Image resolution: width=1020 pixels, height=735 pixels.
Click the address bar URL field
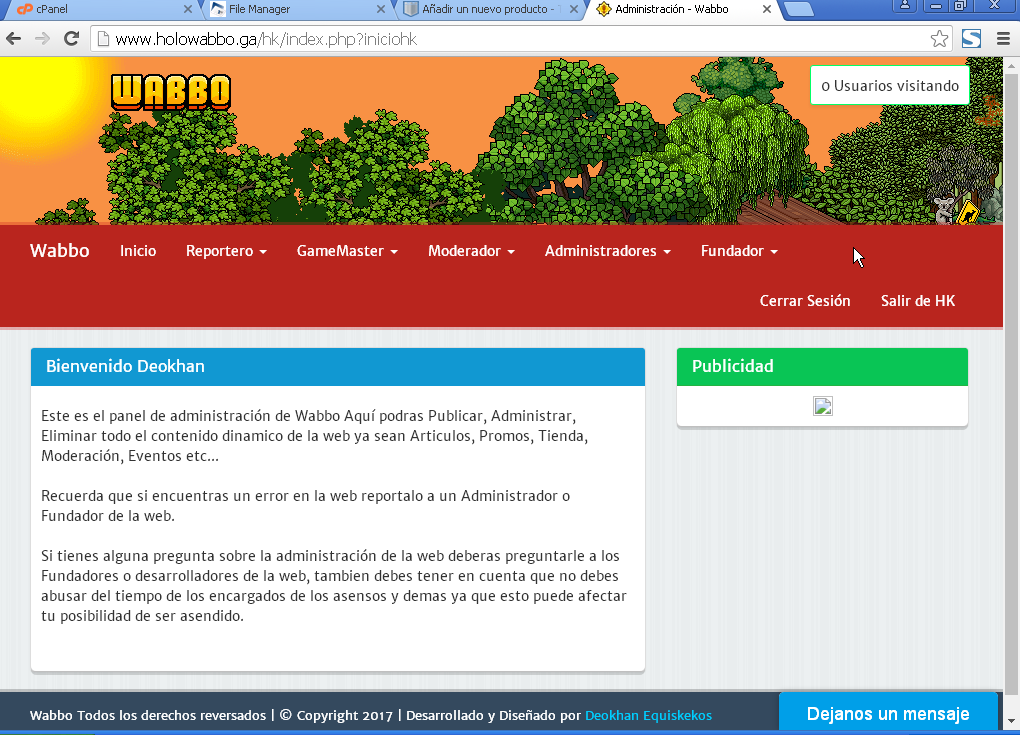click(520, 39)
